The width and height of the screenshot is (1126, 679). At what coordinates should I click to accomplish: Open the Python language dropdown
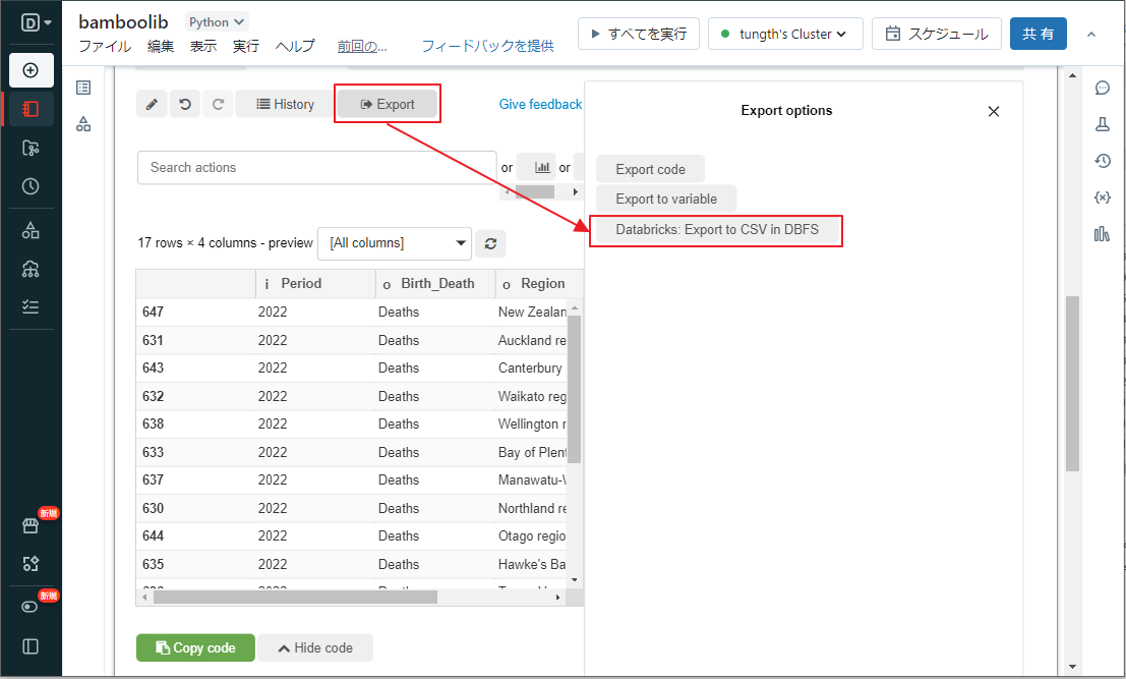217,22
